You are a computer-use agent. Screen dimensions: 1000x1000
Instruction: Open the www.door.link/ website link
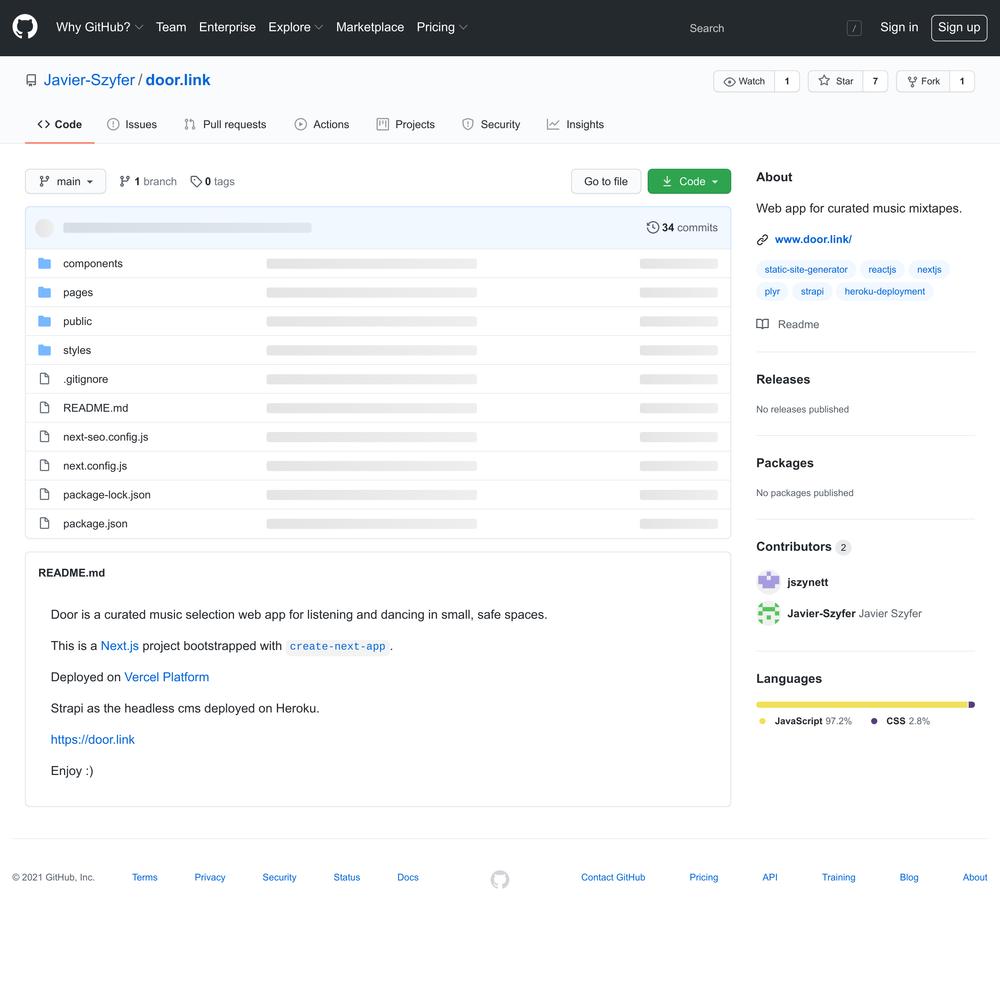(x=813, y=240)
